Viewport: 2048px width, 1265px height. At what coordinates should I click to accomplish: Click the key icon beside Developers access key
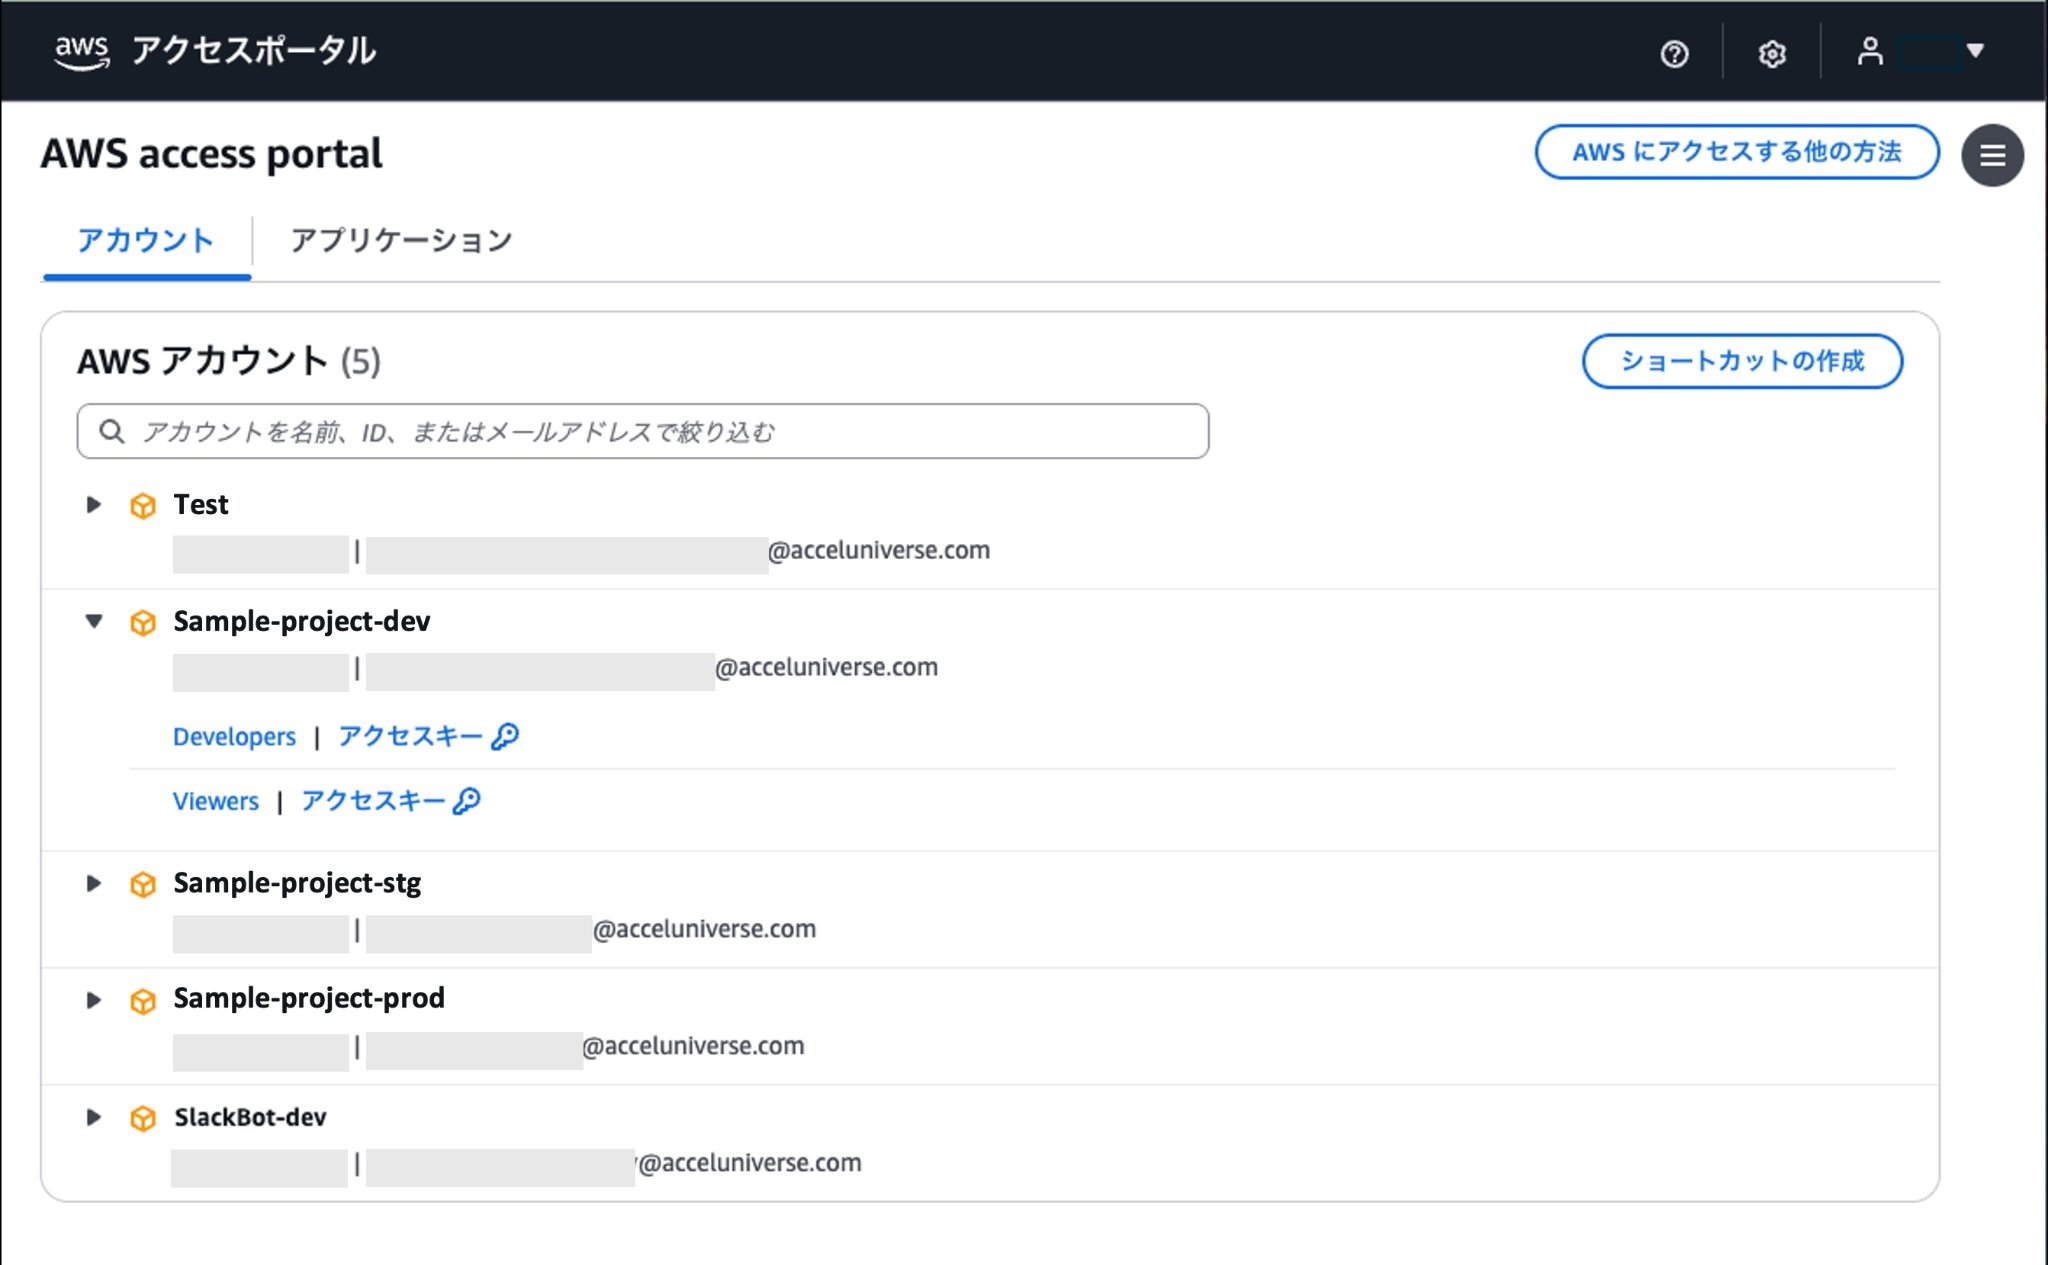click(x=505, y=737)
